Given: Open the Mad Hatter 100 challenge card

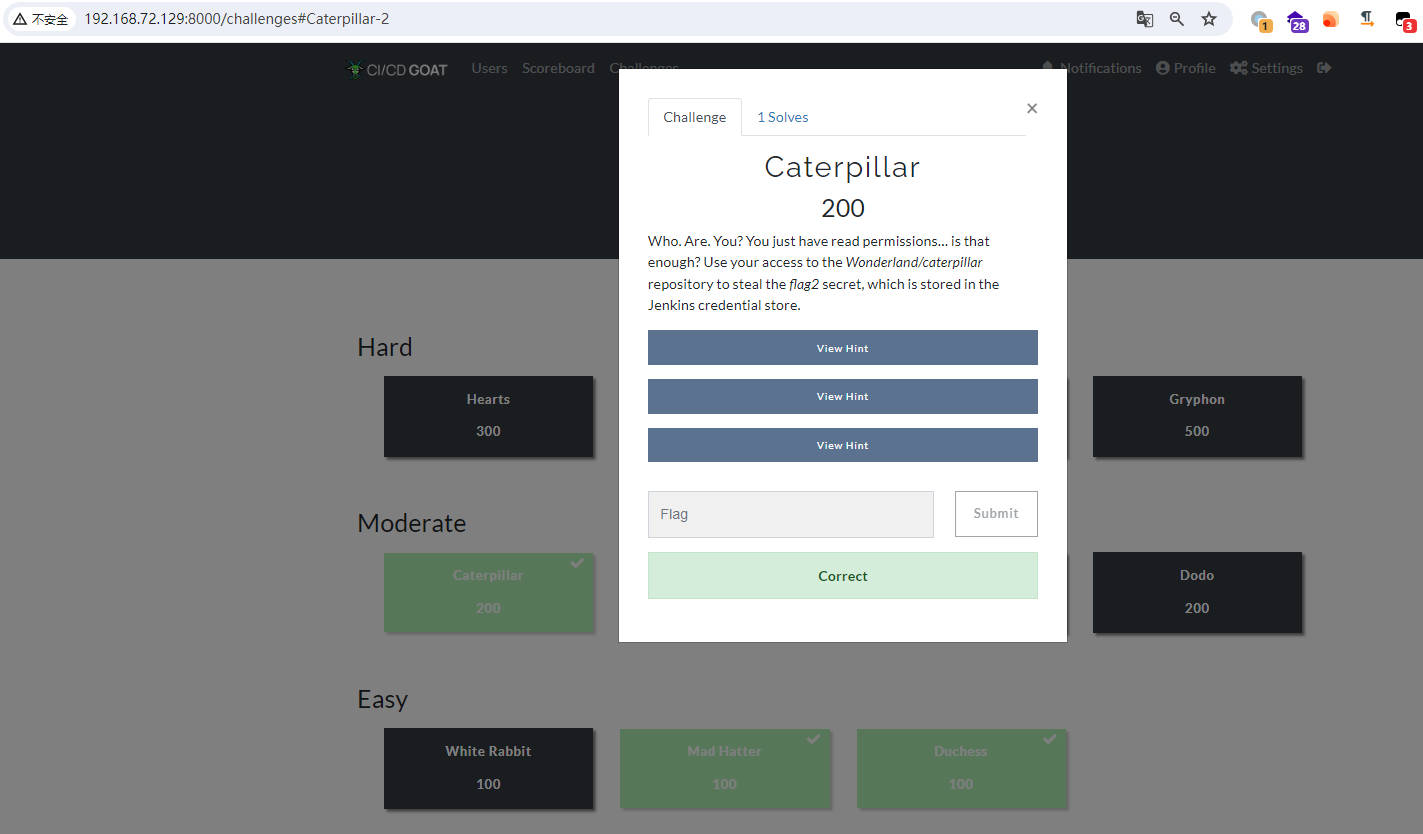Looking at the screenshot, I should (725, 768).
